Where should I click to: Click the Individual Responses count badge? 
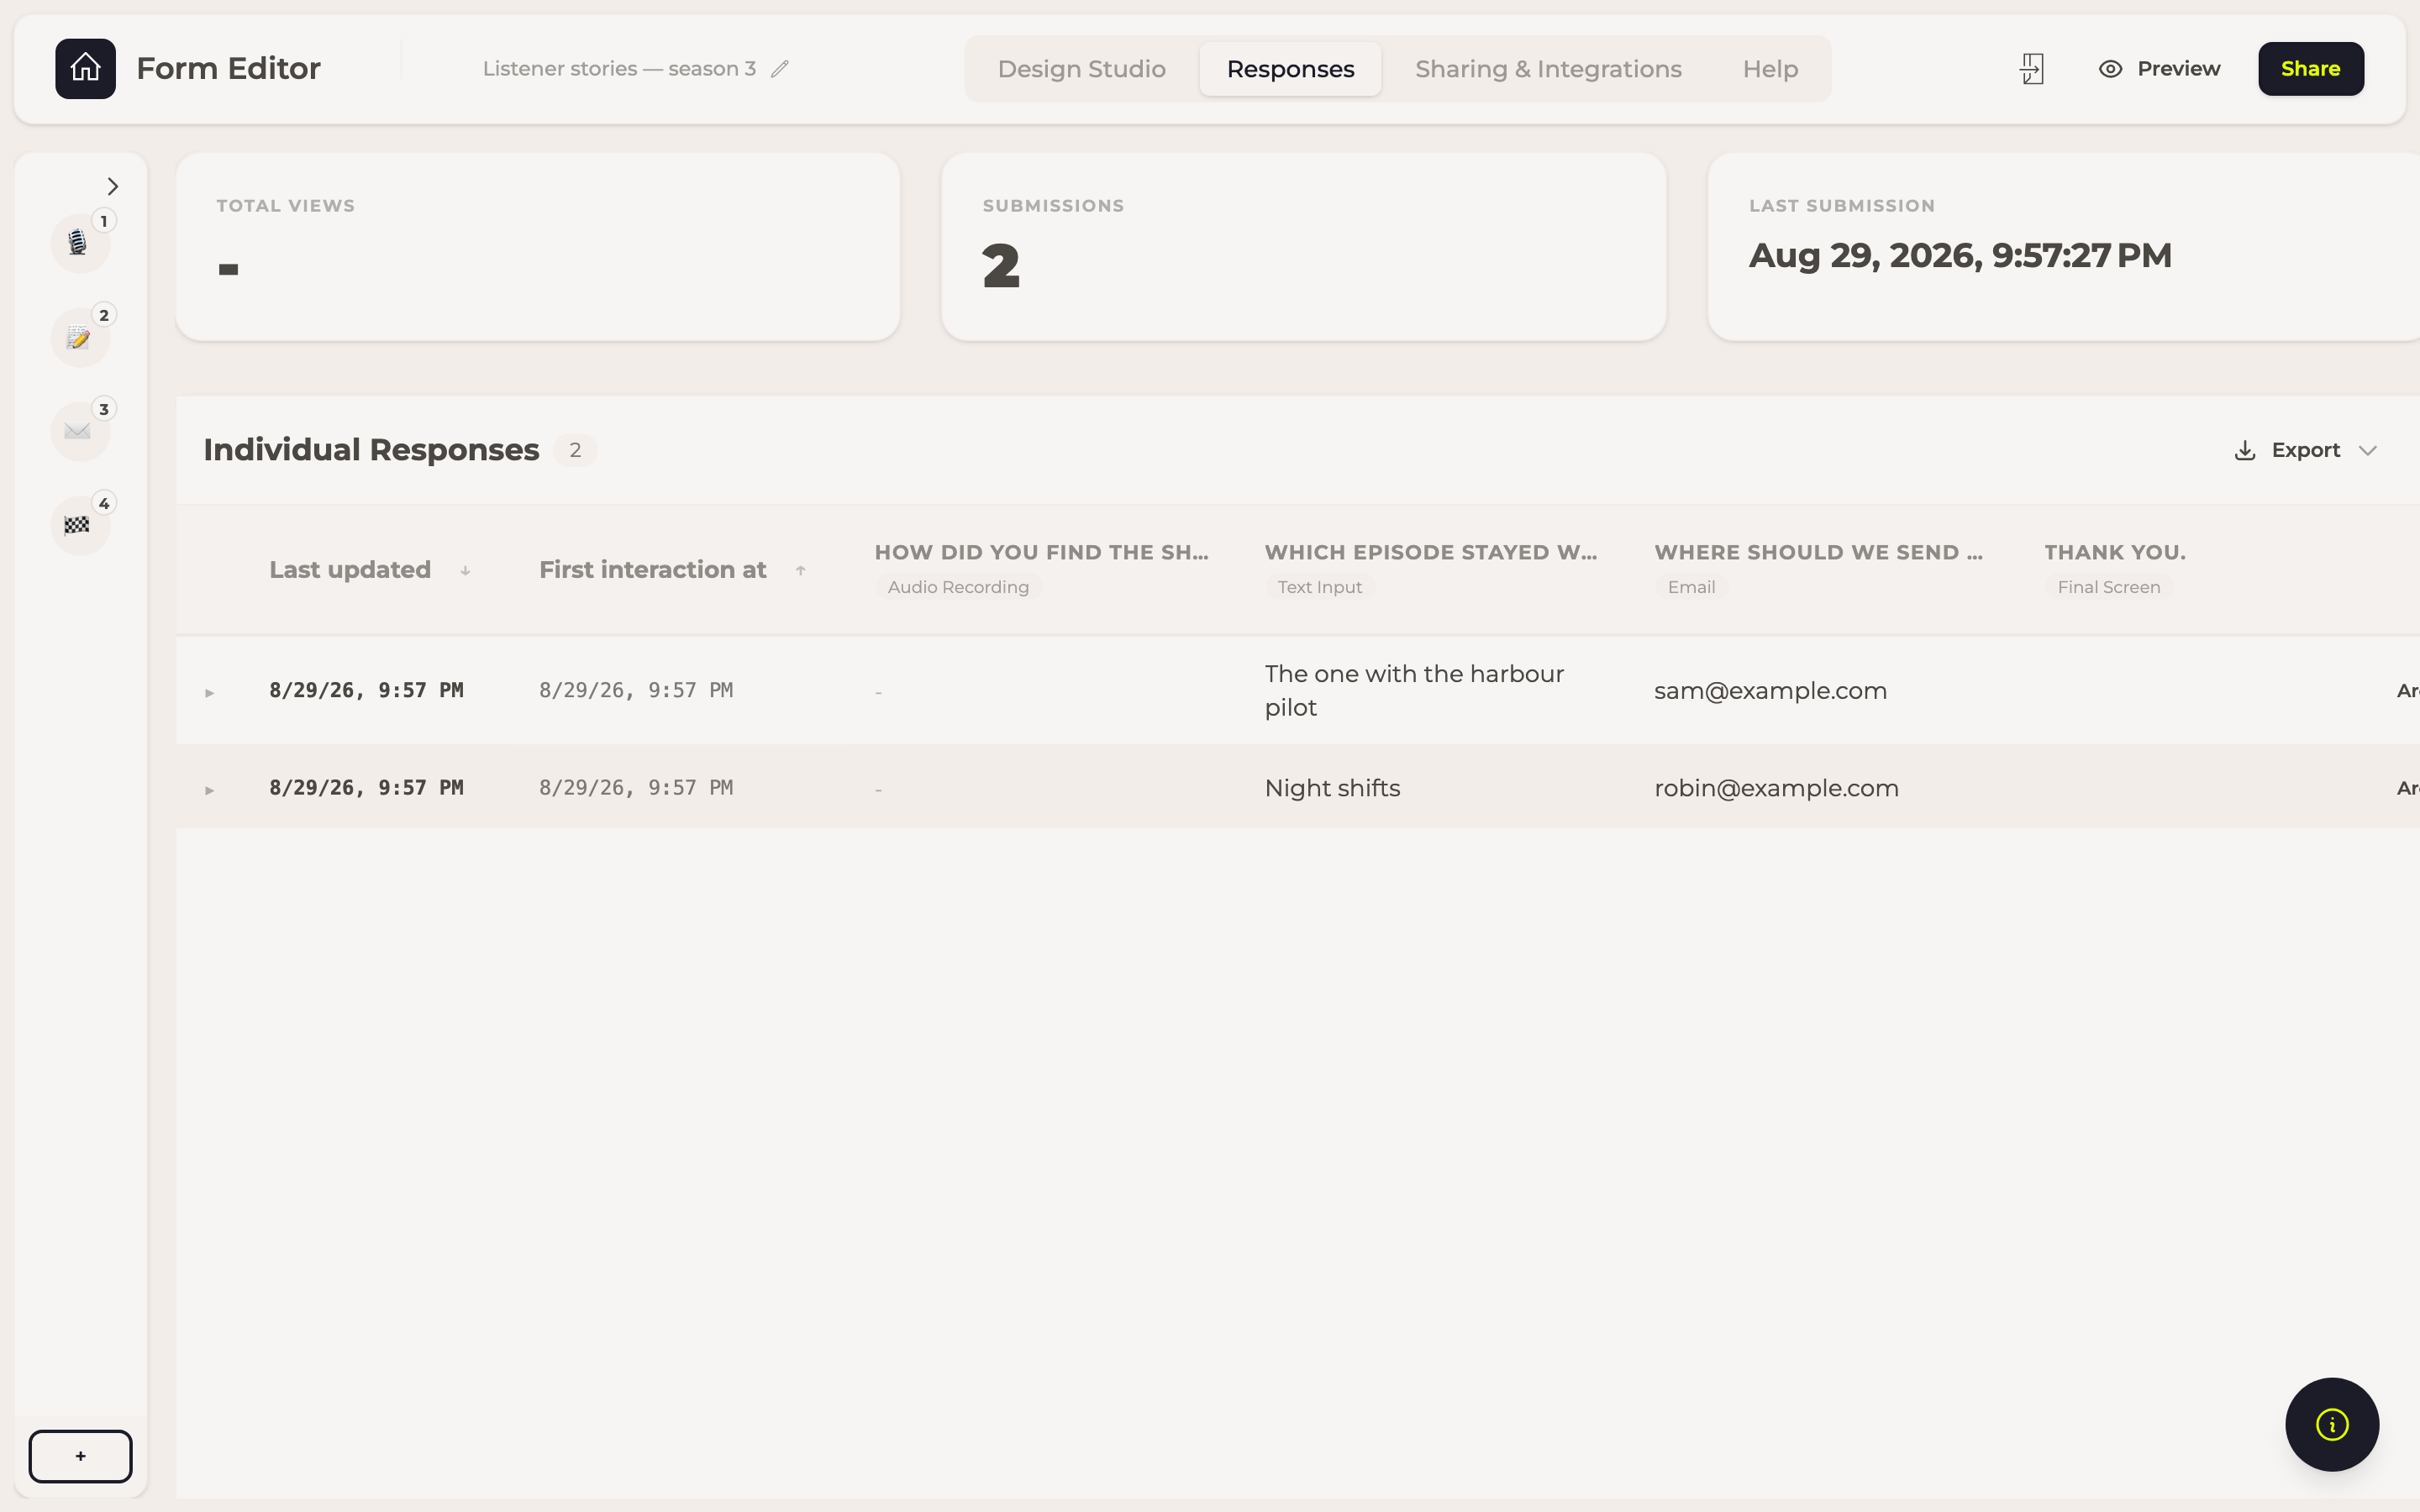click(x=575, y=450)
